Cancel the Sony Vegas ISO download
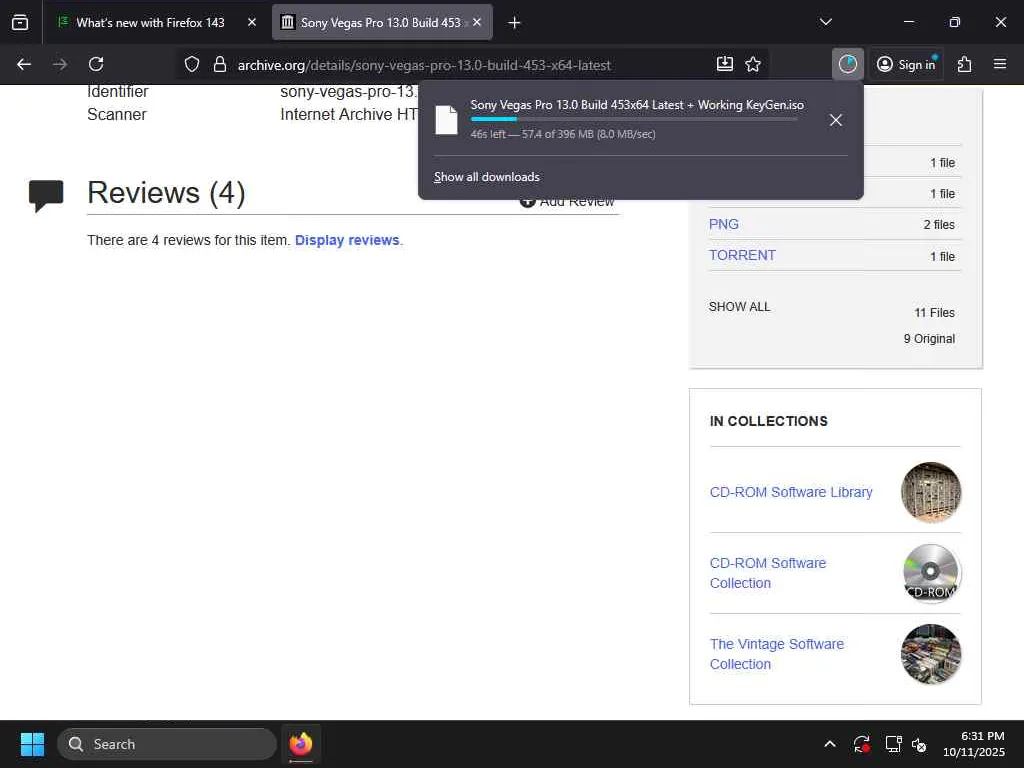The width and height of the screenshot is (1024, 768). pyautogui.click(x=835, y=120)
